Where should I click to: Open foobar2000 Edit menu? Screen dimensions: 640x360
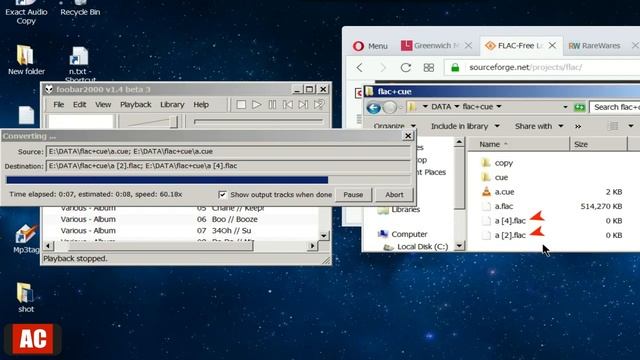[79, 105]
